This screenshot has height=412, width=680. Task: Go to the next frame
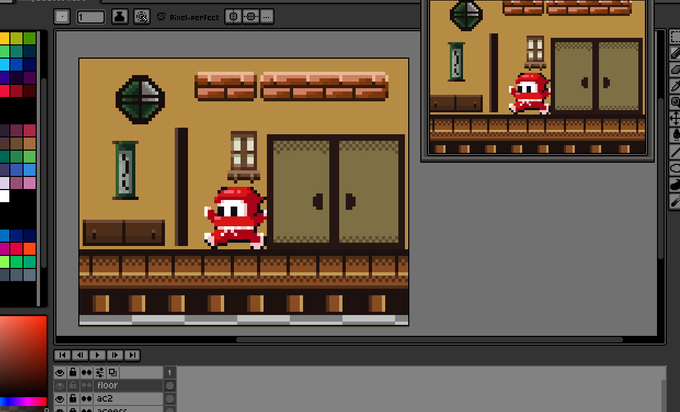coord(114,355)
